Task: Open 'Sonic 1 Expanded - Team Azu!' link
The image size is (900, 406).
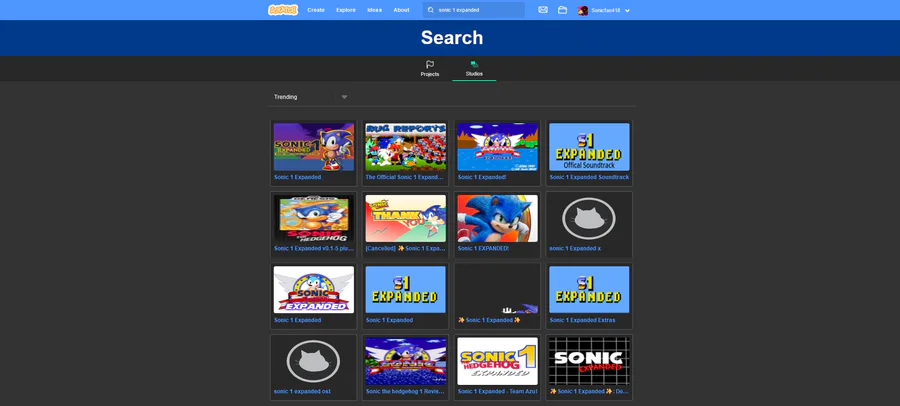Action: (x=497, y=392)
